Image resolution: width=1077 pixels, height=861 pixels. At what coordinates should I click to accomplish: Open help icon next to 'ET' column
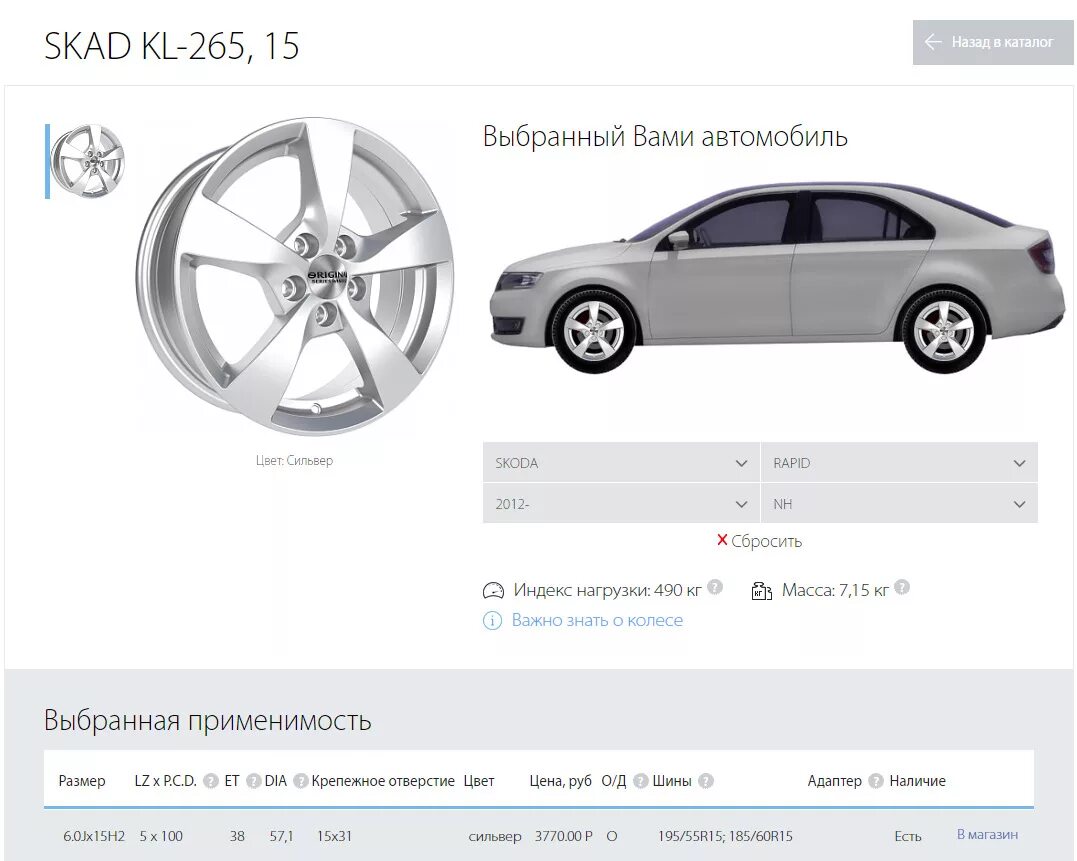pos(253,781)
